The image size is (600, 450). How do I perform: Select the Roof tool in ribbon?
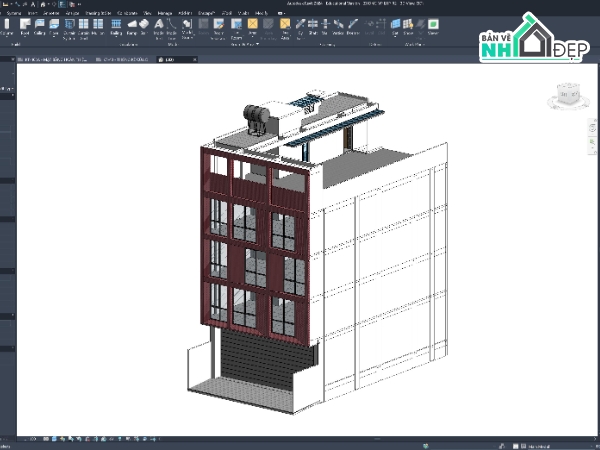click(25, 27)
